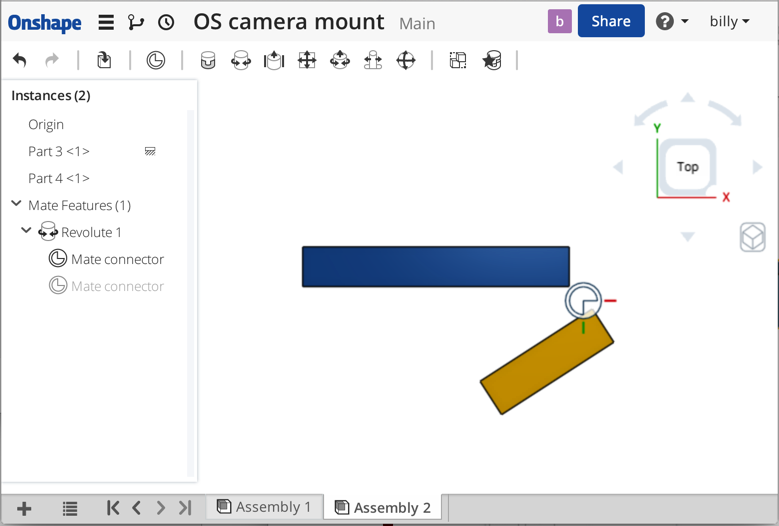Select the Fastened mate tool
Viewport: 779px width, 526px height.
coord(208,61)
